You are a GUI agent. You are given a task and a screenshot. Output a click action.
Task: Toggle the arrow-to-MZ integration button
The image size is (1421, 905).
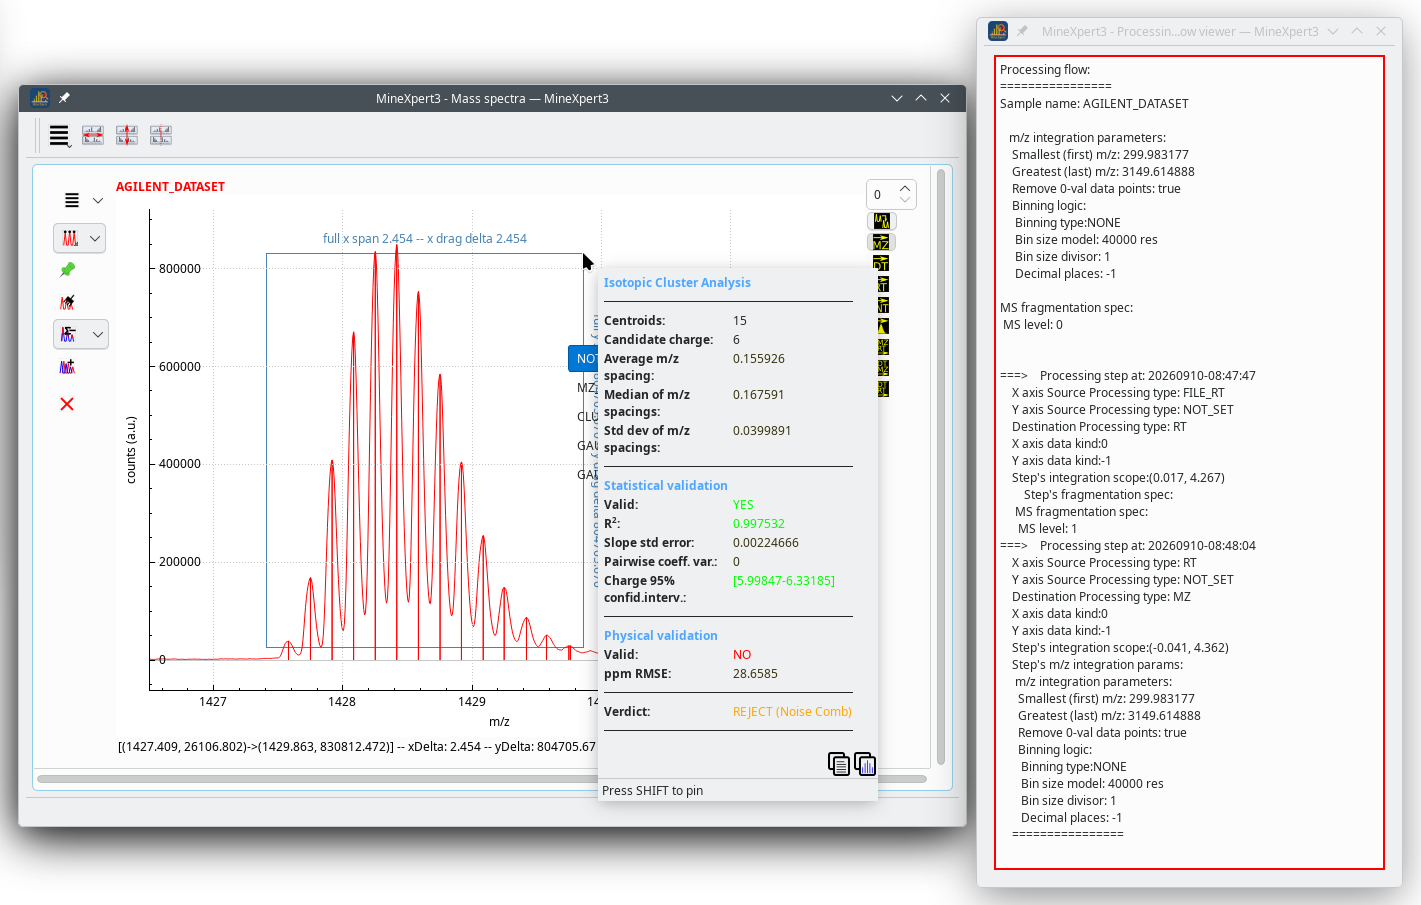coord(881,242)
